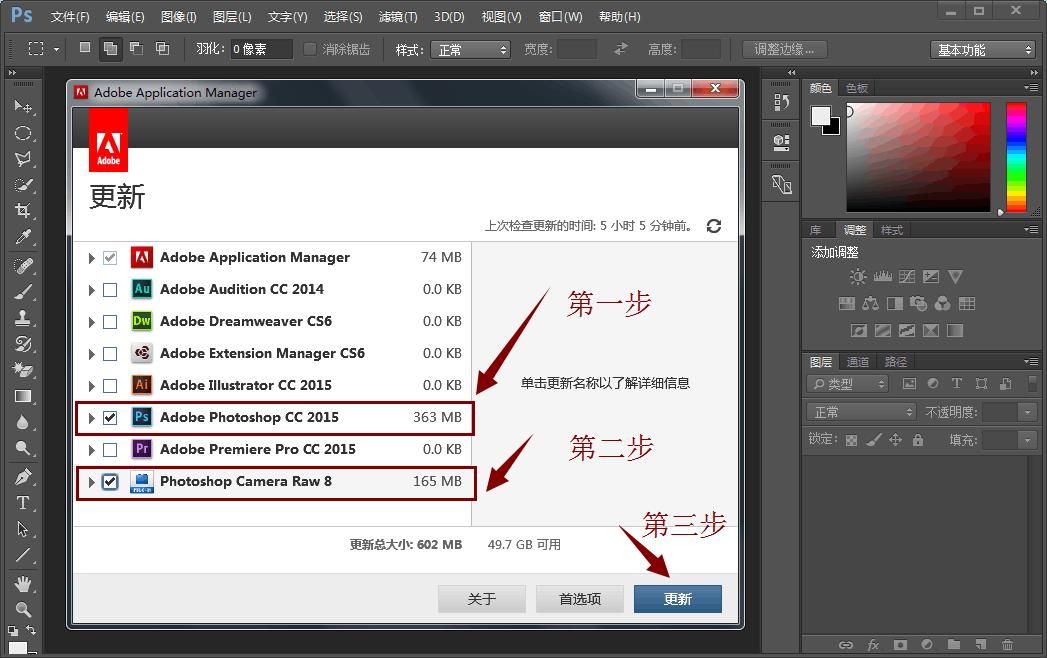Click the Adobe Premiere Pro CC 2015 update name

[258, 450]
